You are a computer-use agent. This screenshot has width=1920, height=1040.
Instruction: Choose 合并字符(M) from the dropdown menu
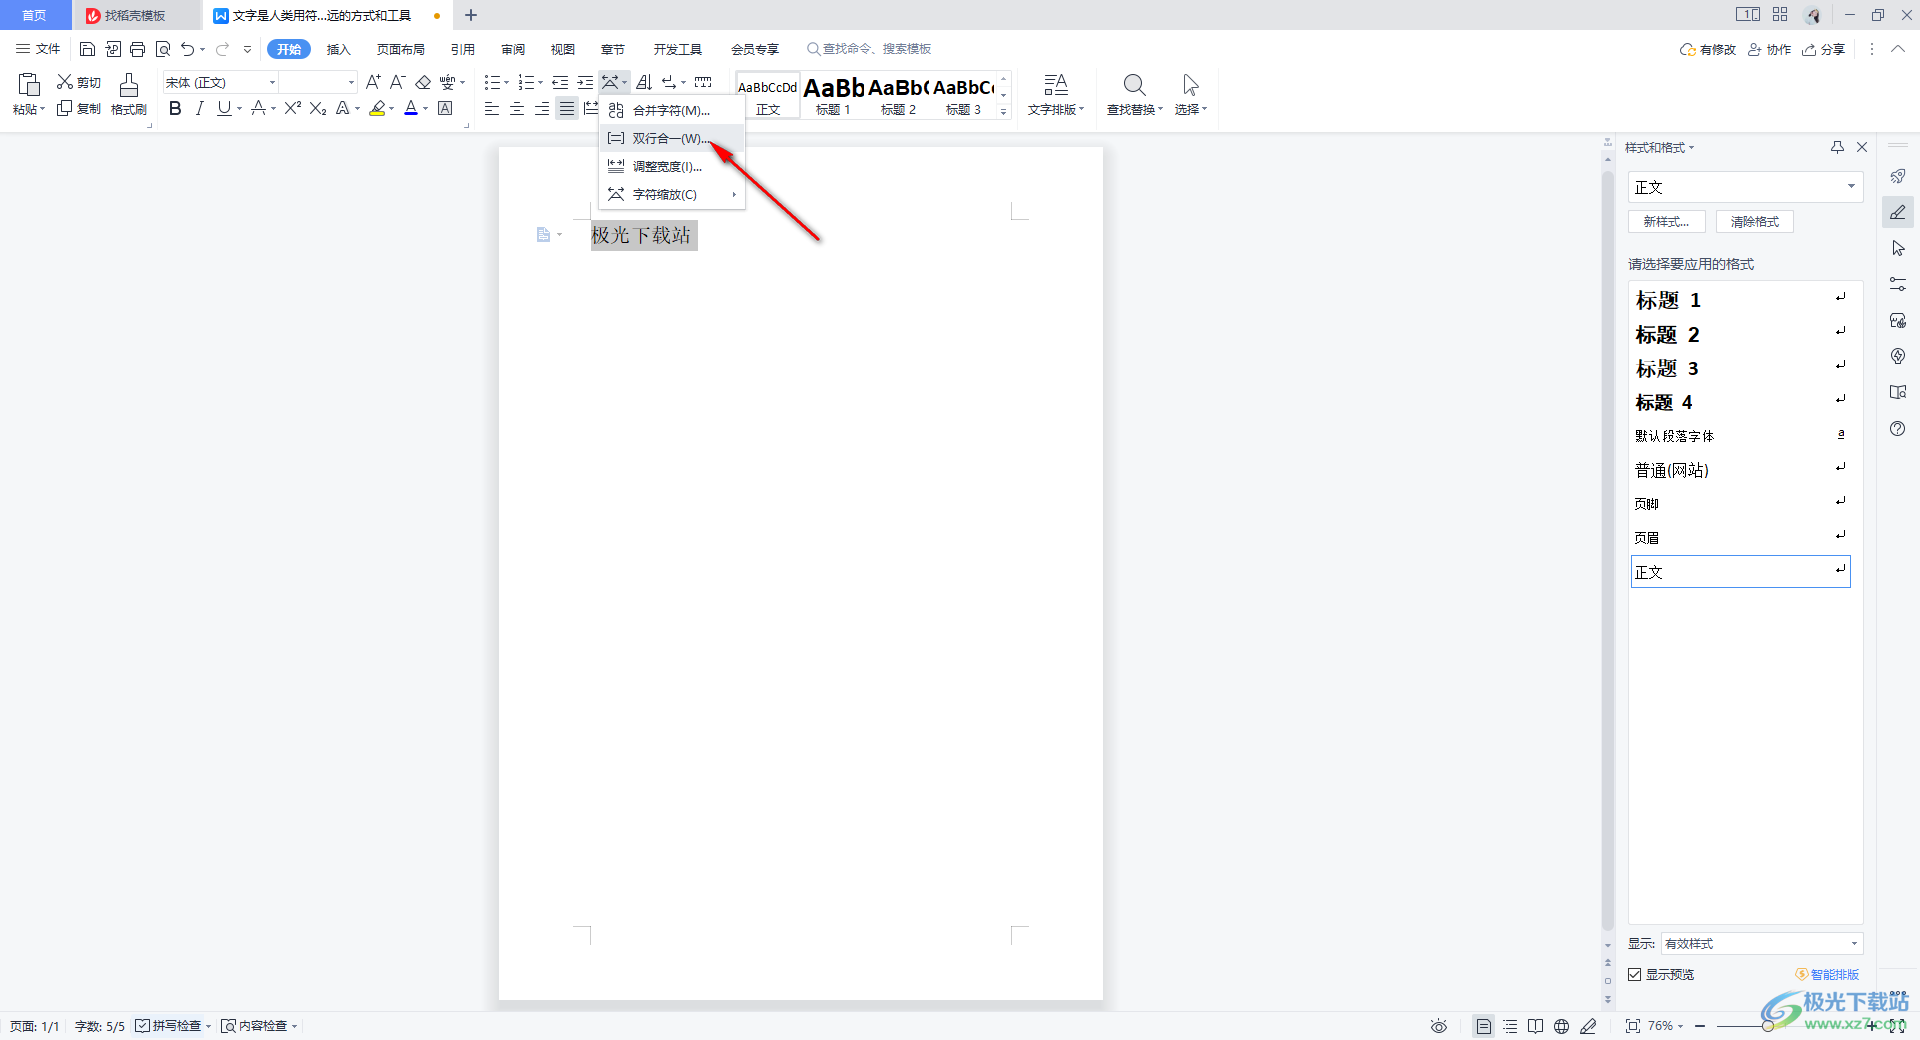coord(672,110)
